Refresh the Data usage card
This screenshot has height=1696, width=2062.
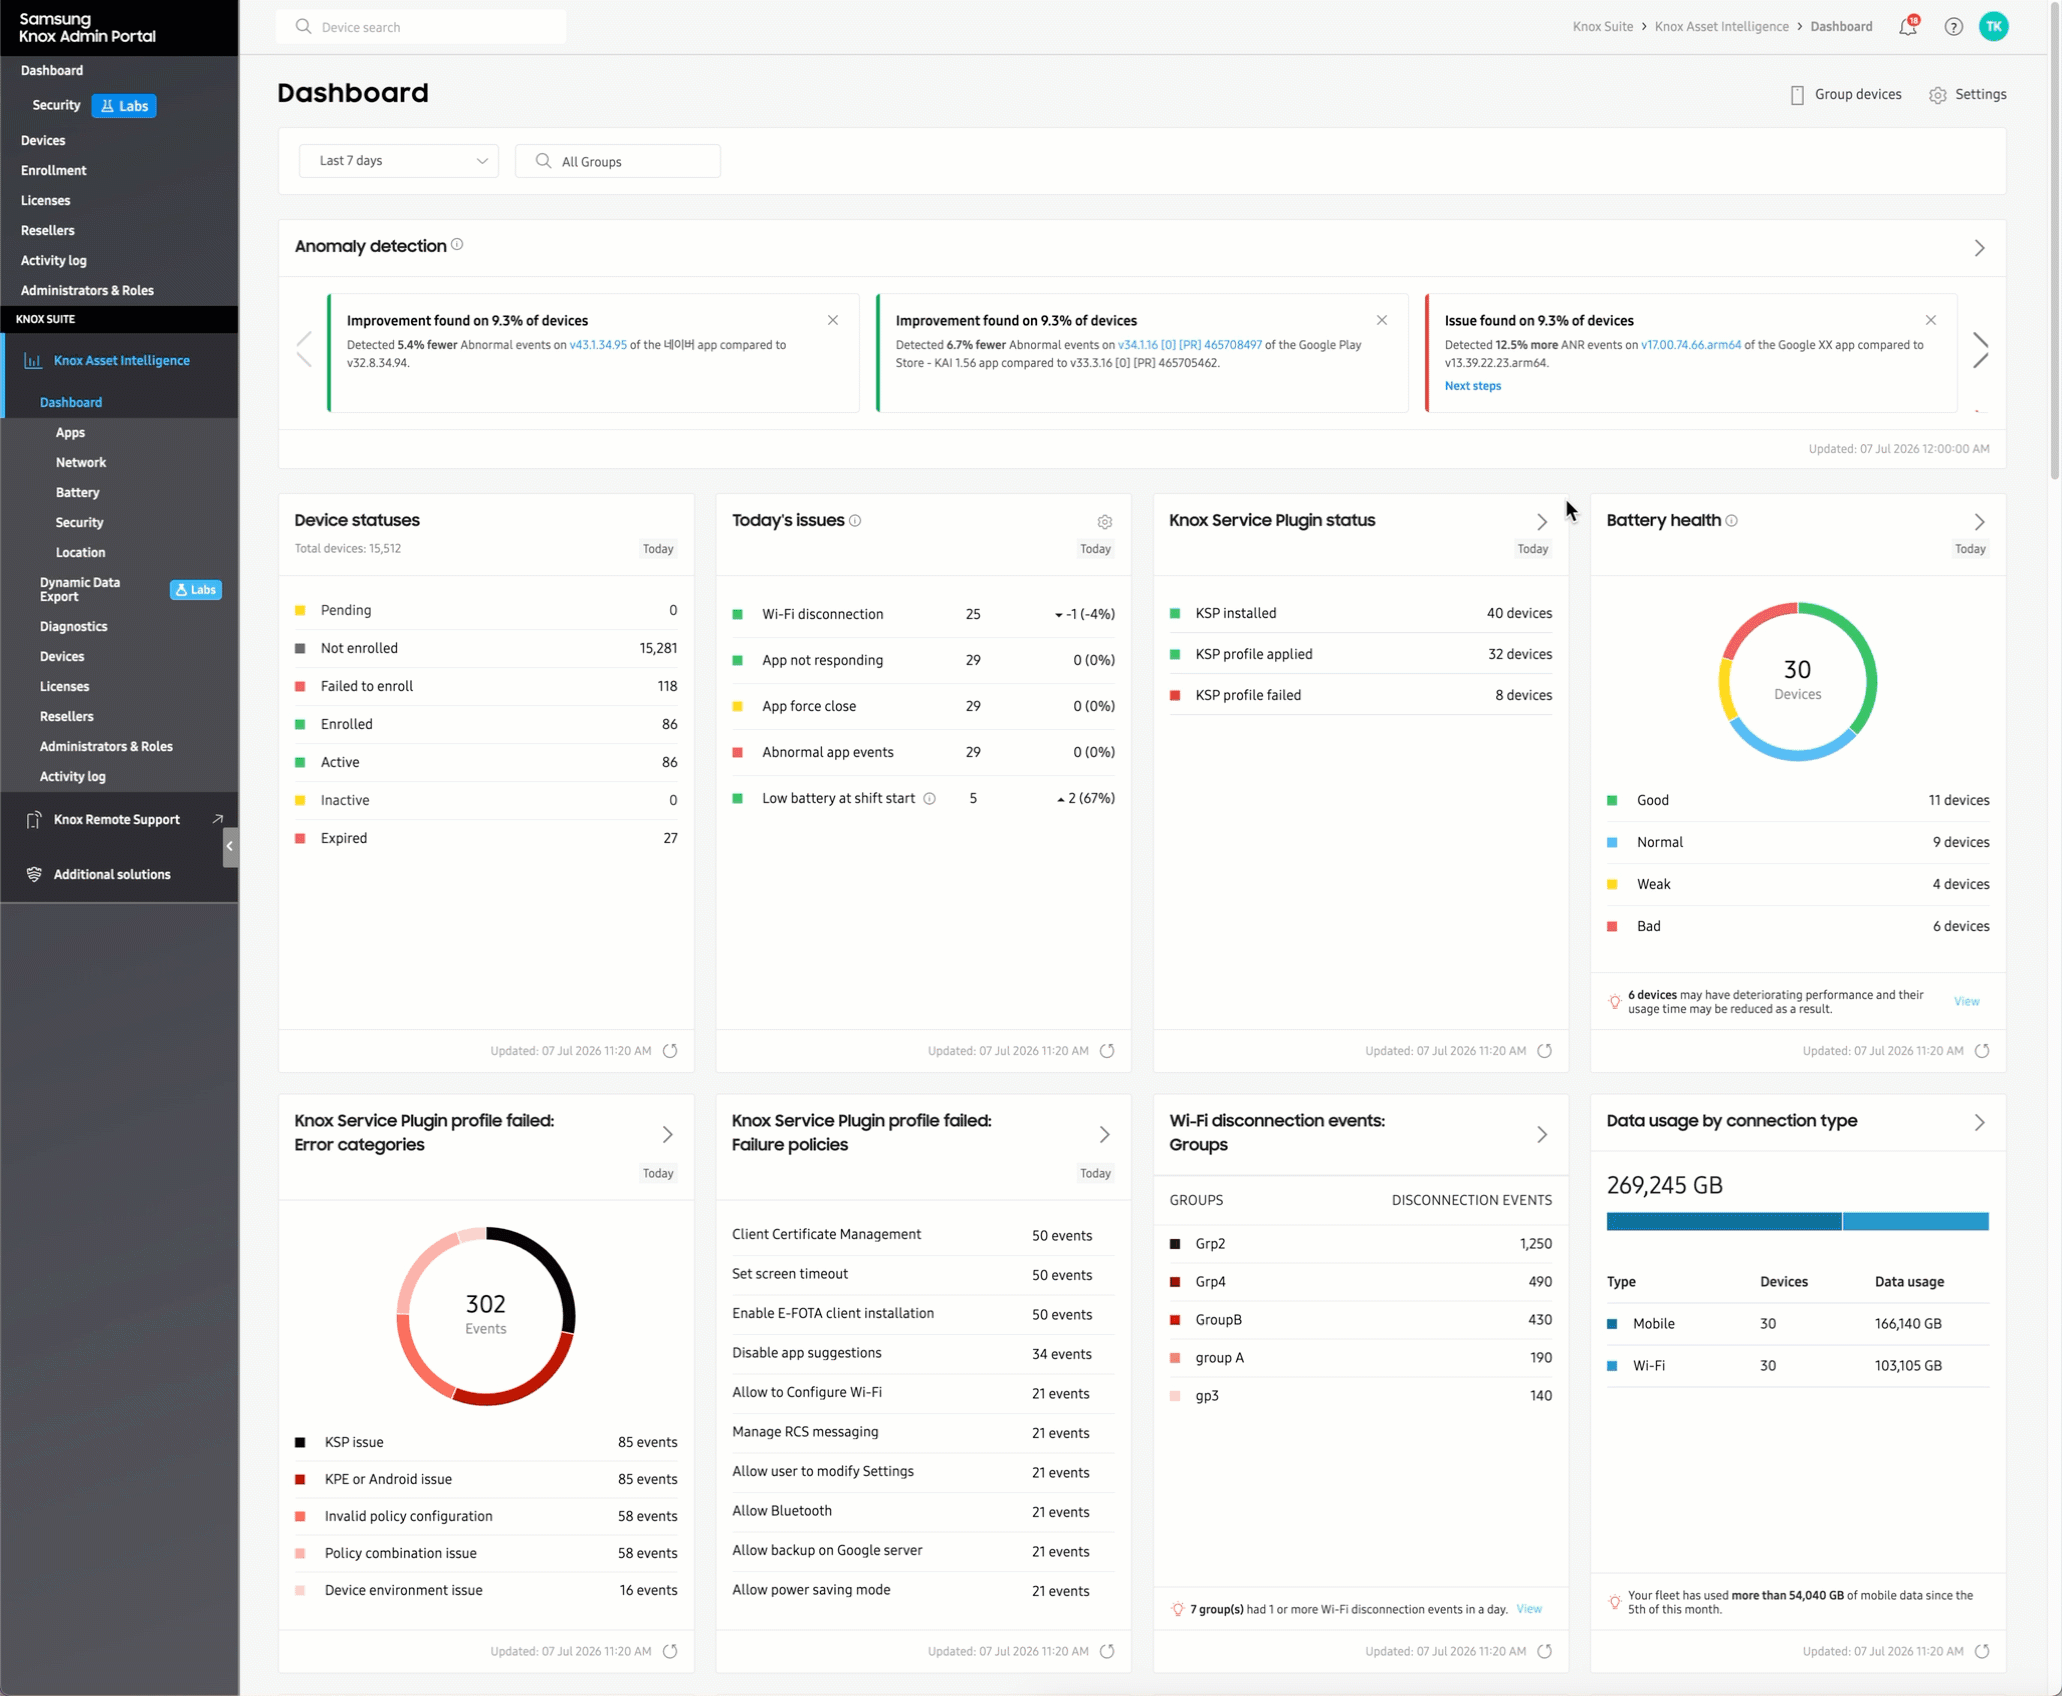point(1982,1652)
